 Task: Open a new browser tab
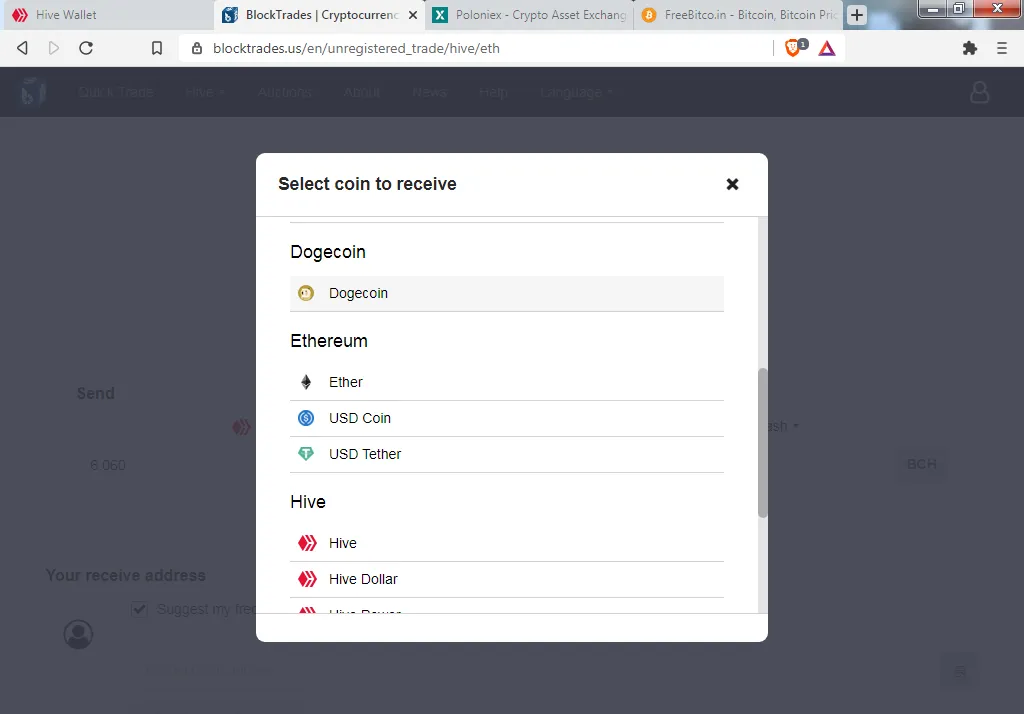pos(857,15)
